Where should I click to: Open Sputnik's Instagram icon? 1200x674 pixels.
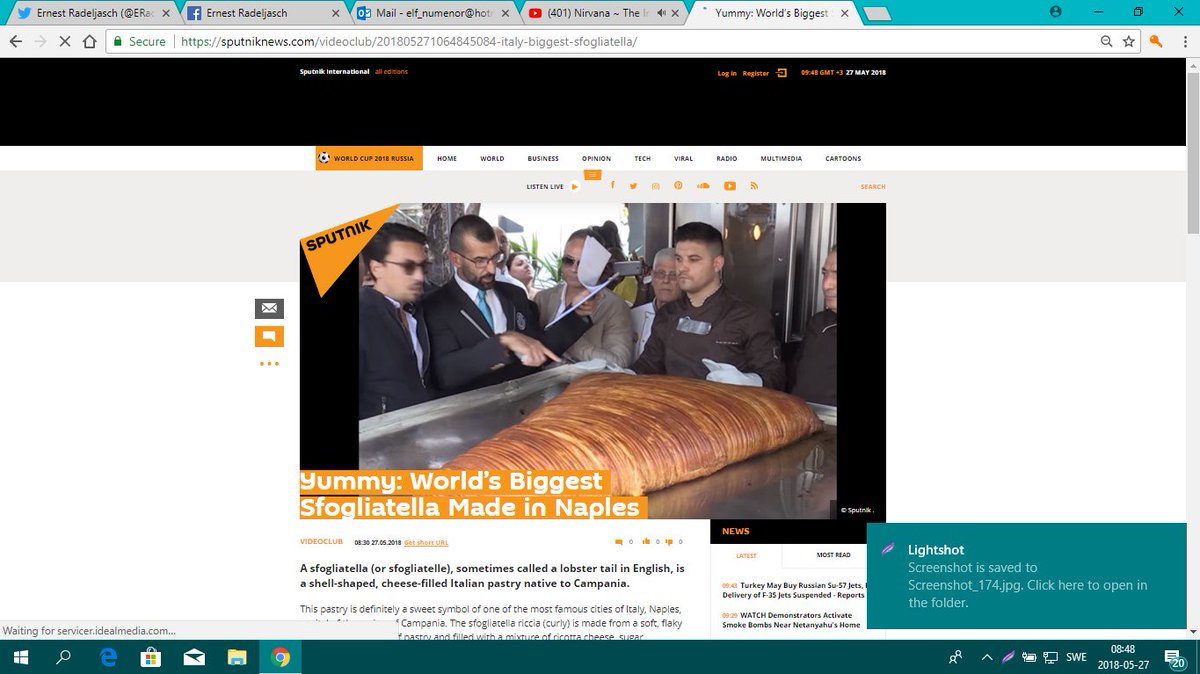click(x=656, y=186)
